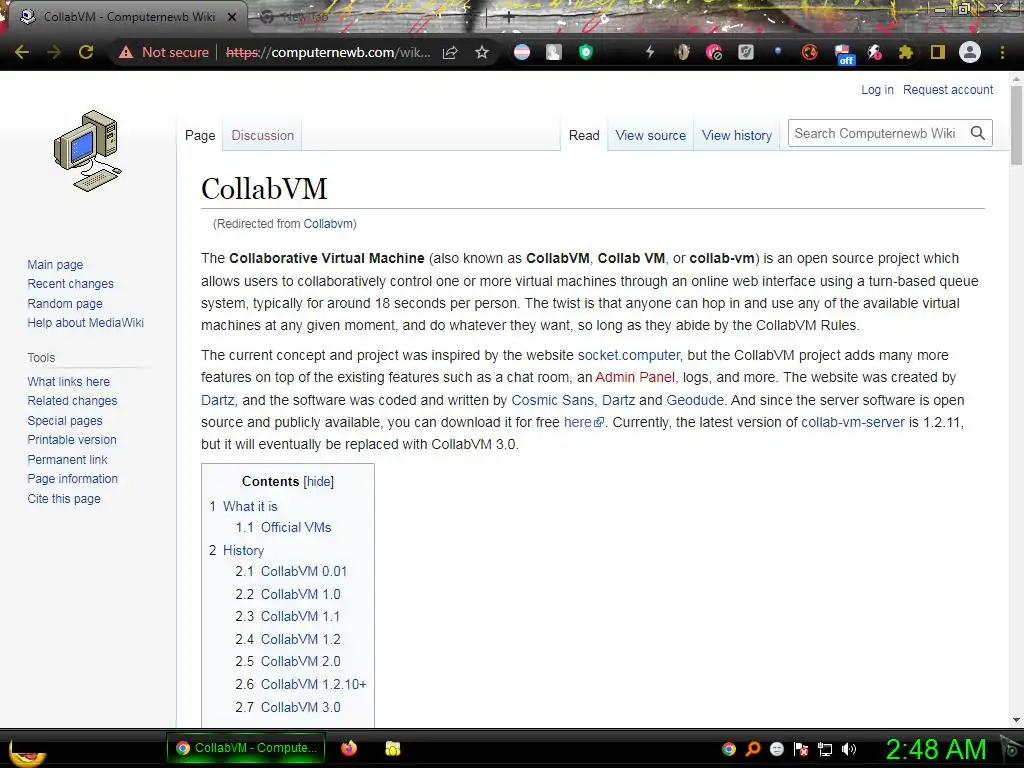Go to a Random page

pos(65,303)
